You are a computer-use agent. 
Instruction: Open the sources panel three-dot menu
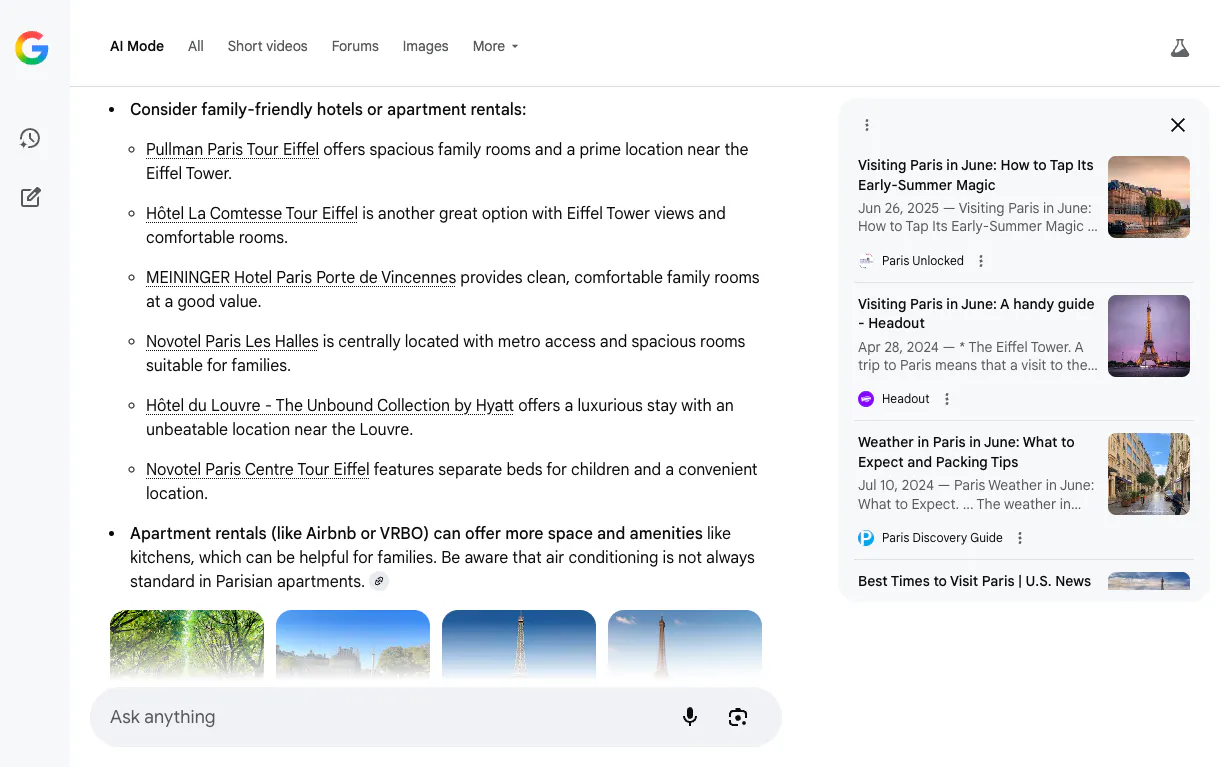(x=867, y=125)
